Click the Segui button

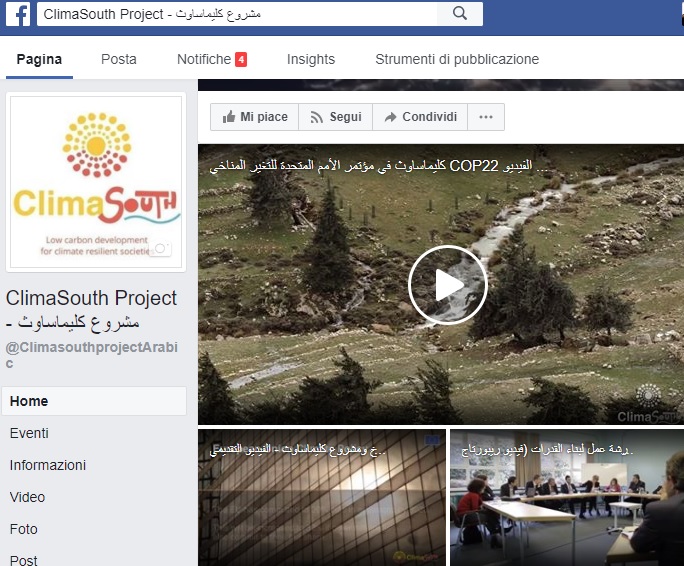335,117
